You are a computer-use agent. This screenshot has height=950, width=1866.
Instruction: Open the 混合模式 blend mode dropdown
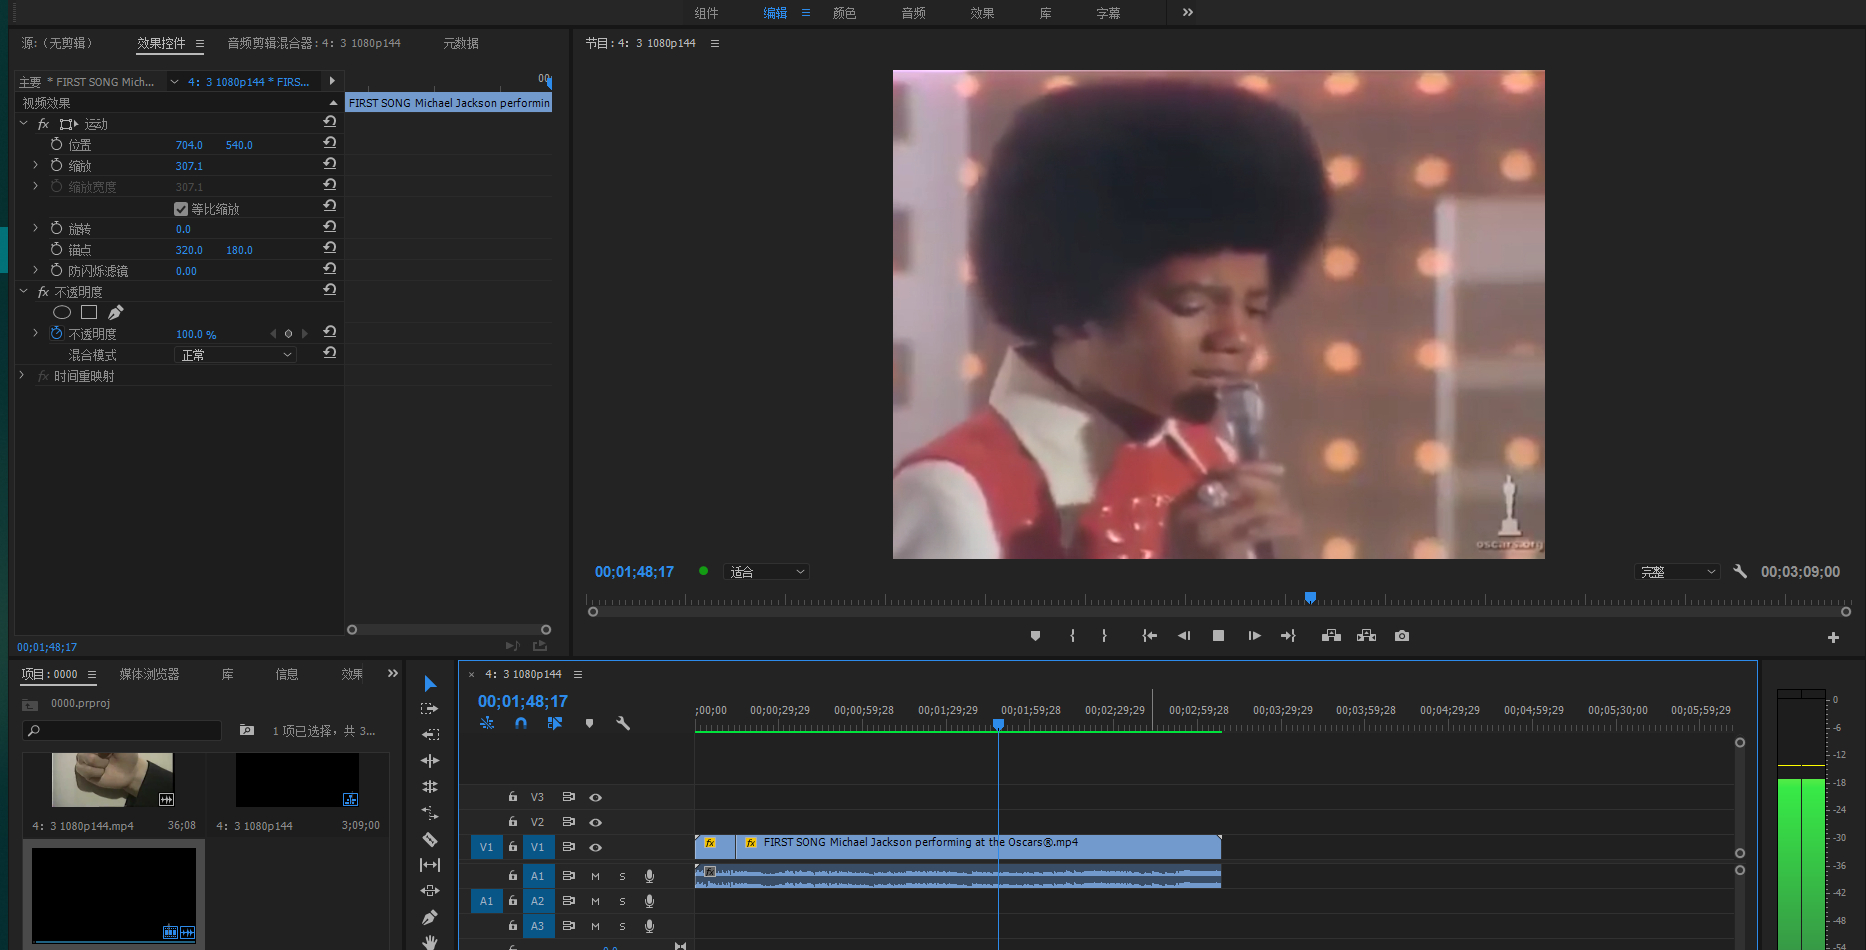click(236, 355)
